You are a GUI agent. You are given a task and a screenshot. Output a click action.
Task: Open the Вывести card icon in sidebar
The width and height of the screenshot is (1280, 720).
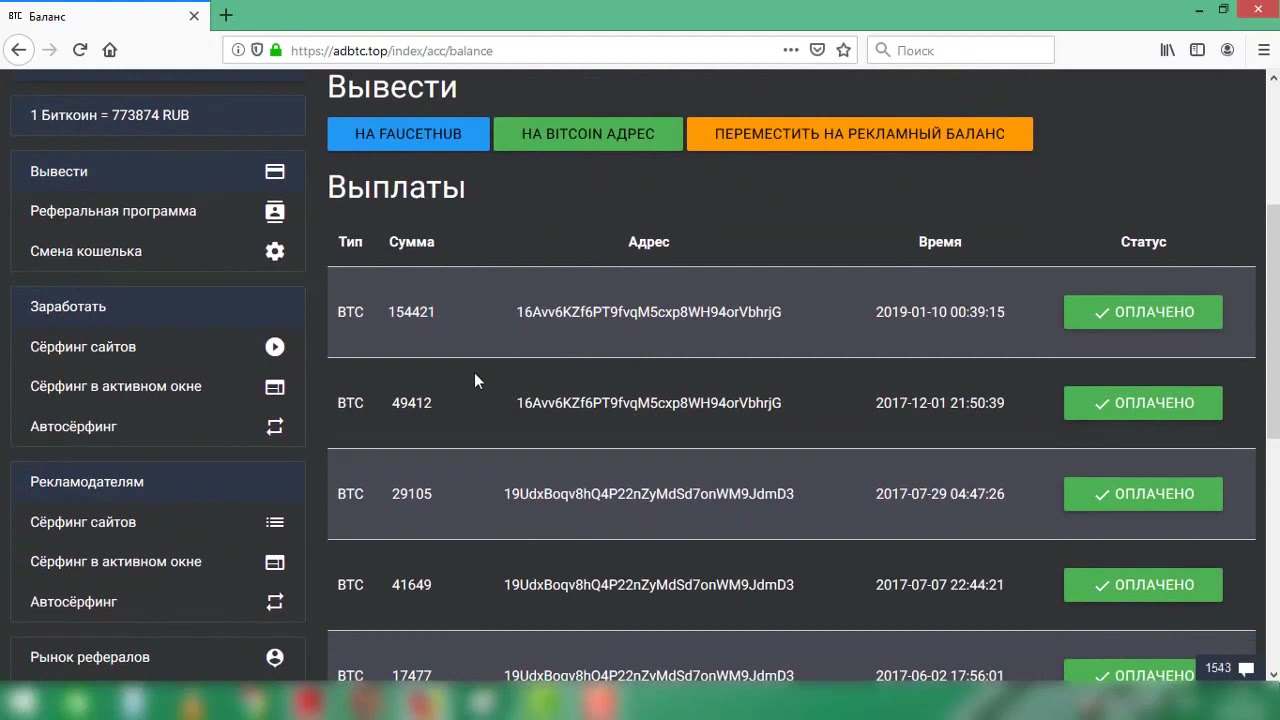coord(275,172)
